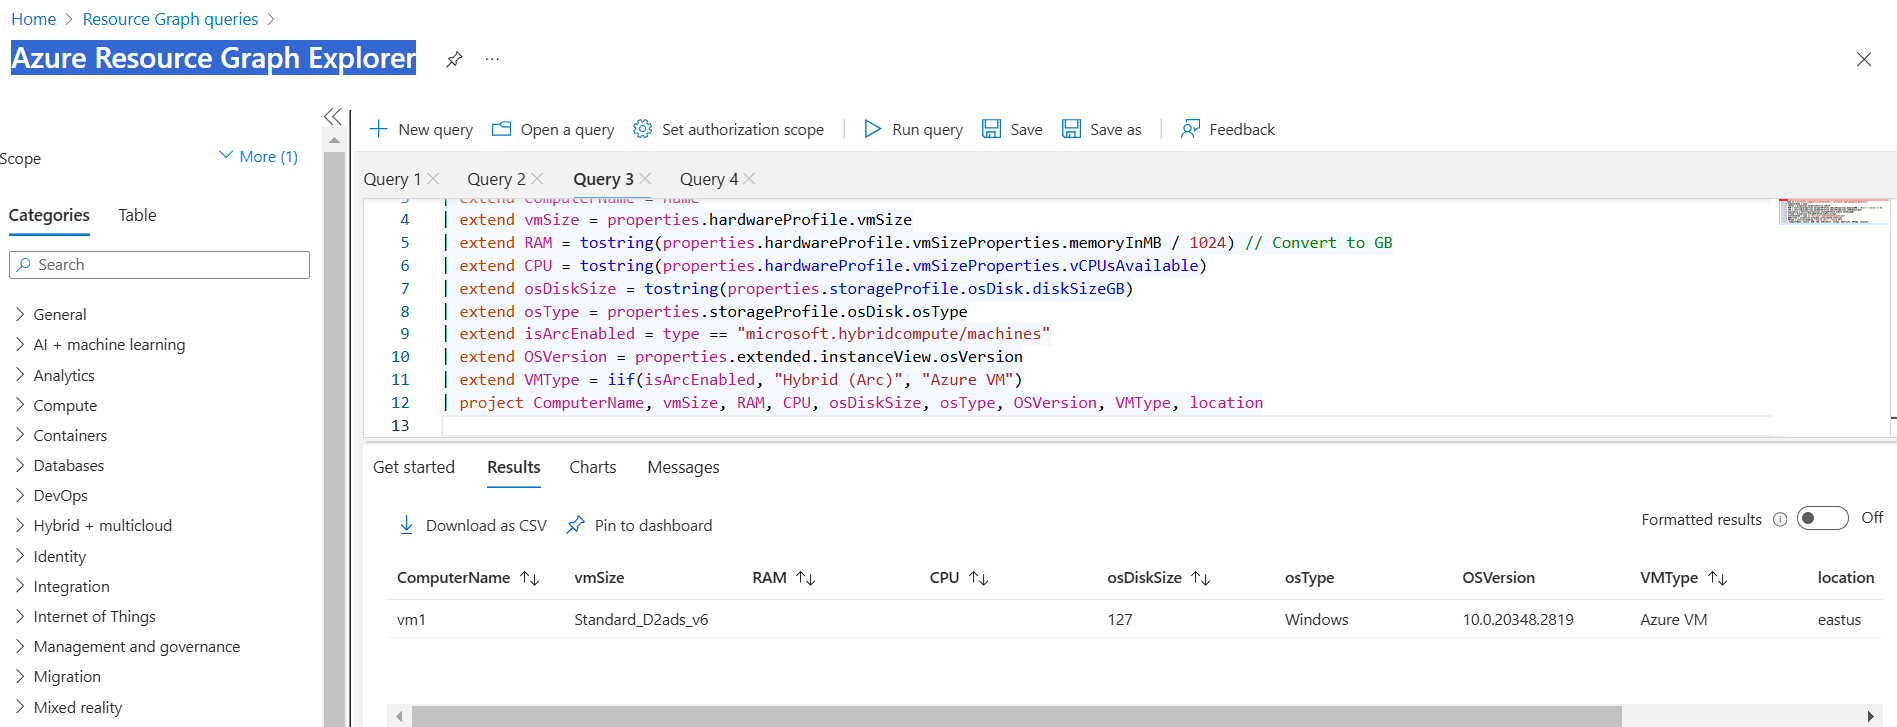1897x727 pixels.
Task: Go to Home breadcrumb link
Action: tap(34, 19)
